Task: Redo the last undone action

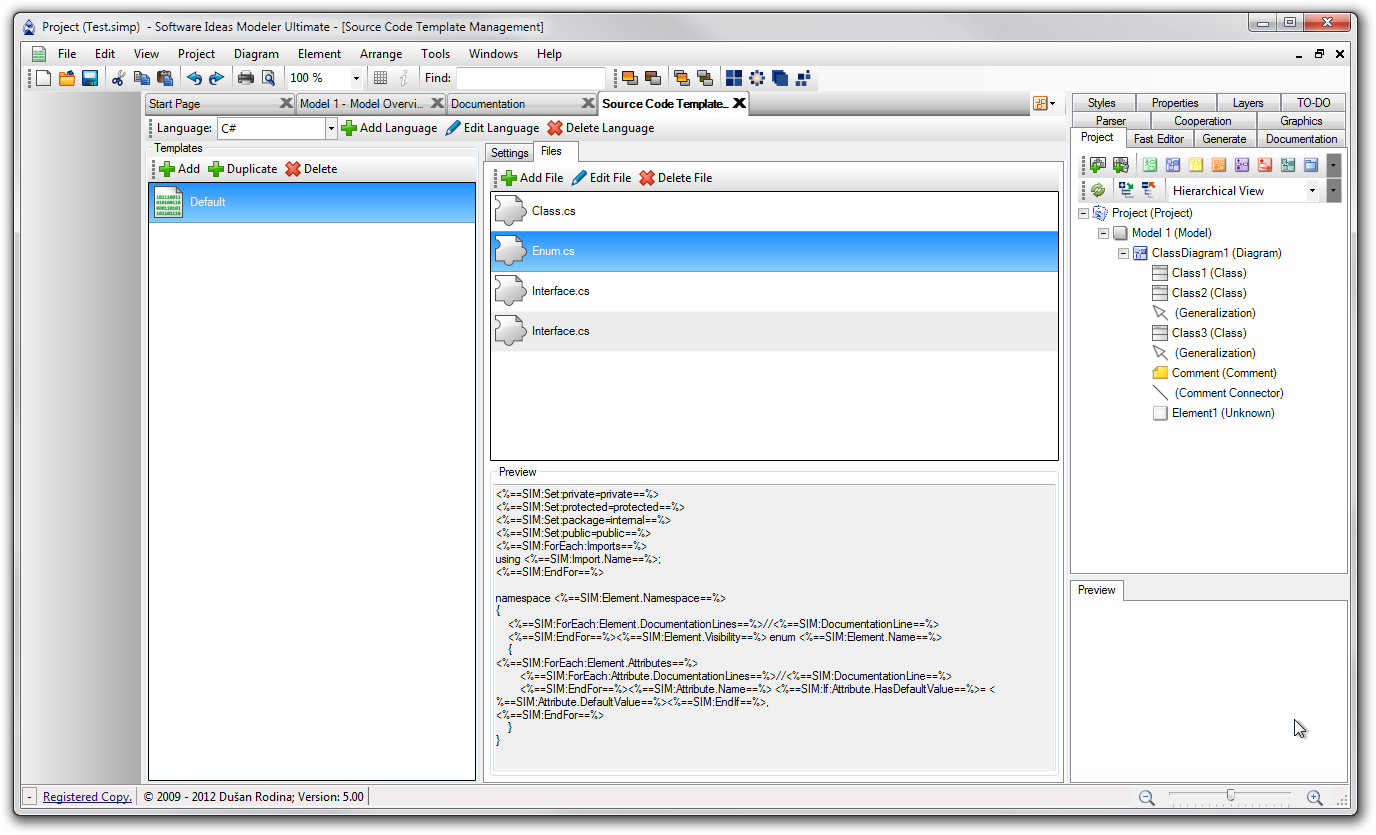Action: point(216,78)
